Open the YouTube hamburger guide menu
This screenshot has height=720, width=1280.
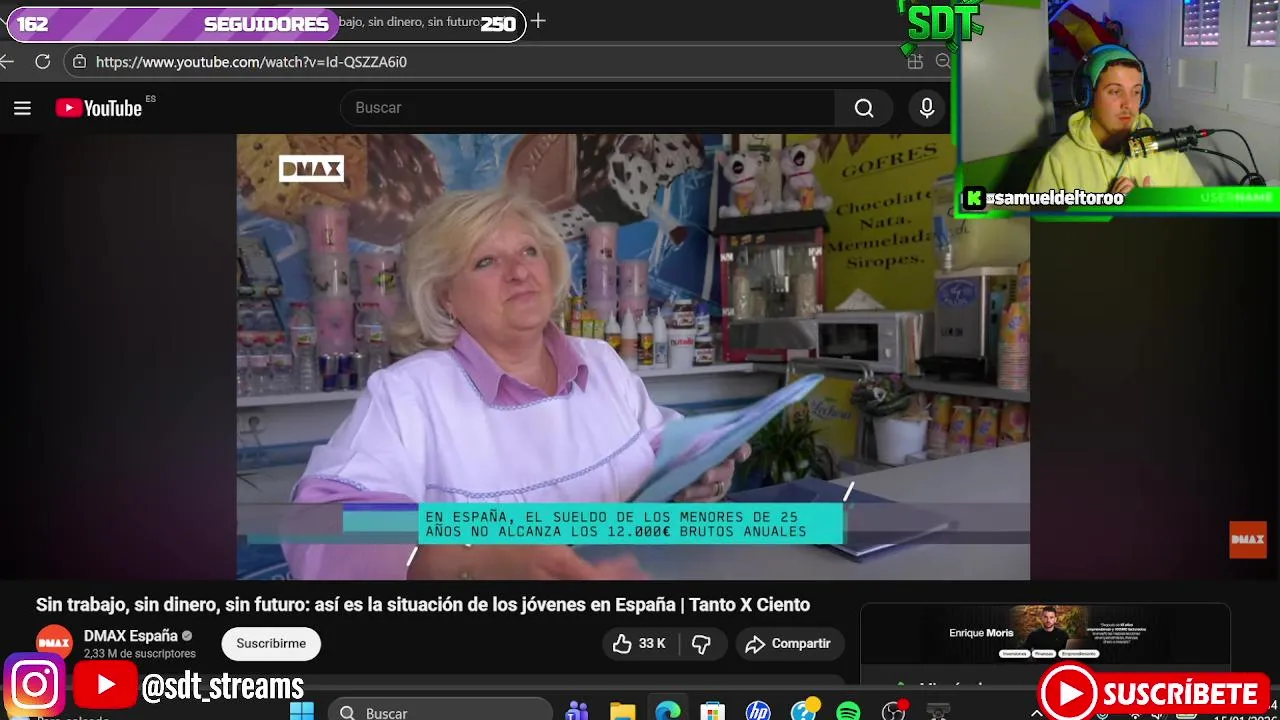tap(22, 108)
